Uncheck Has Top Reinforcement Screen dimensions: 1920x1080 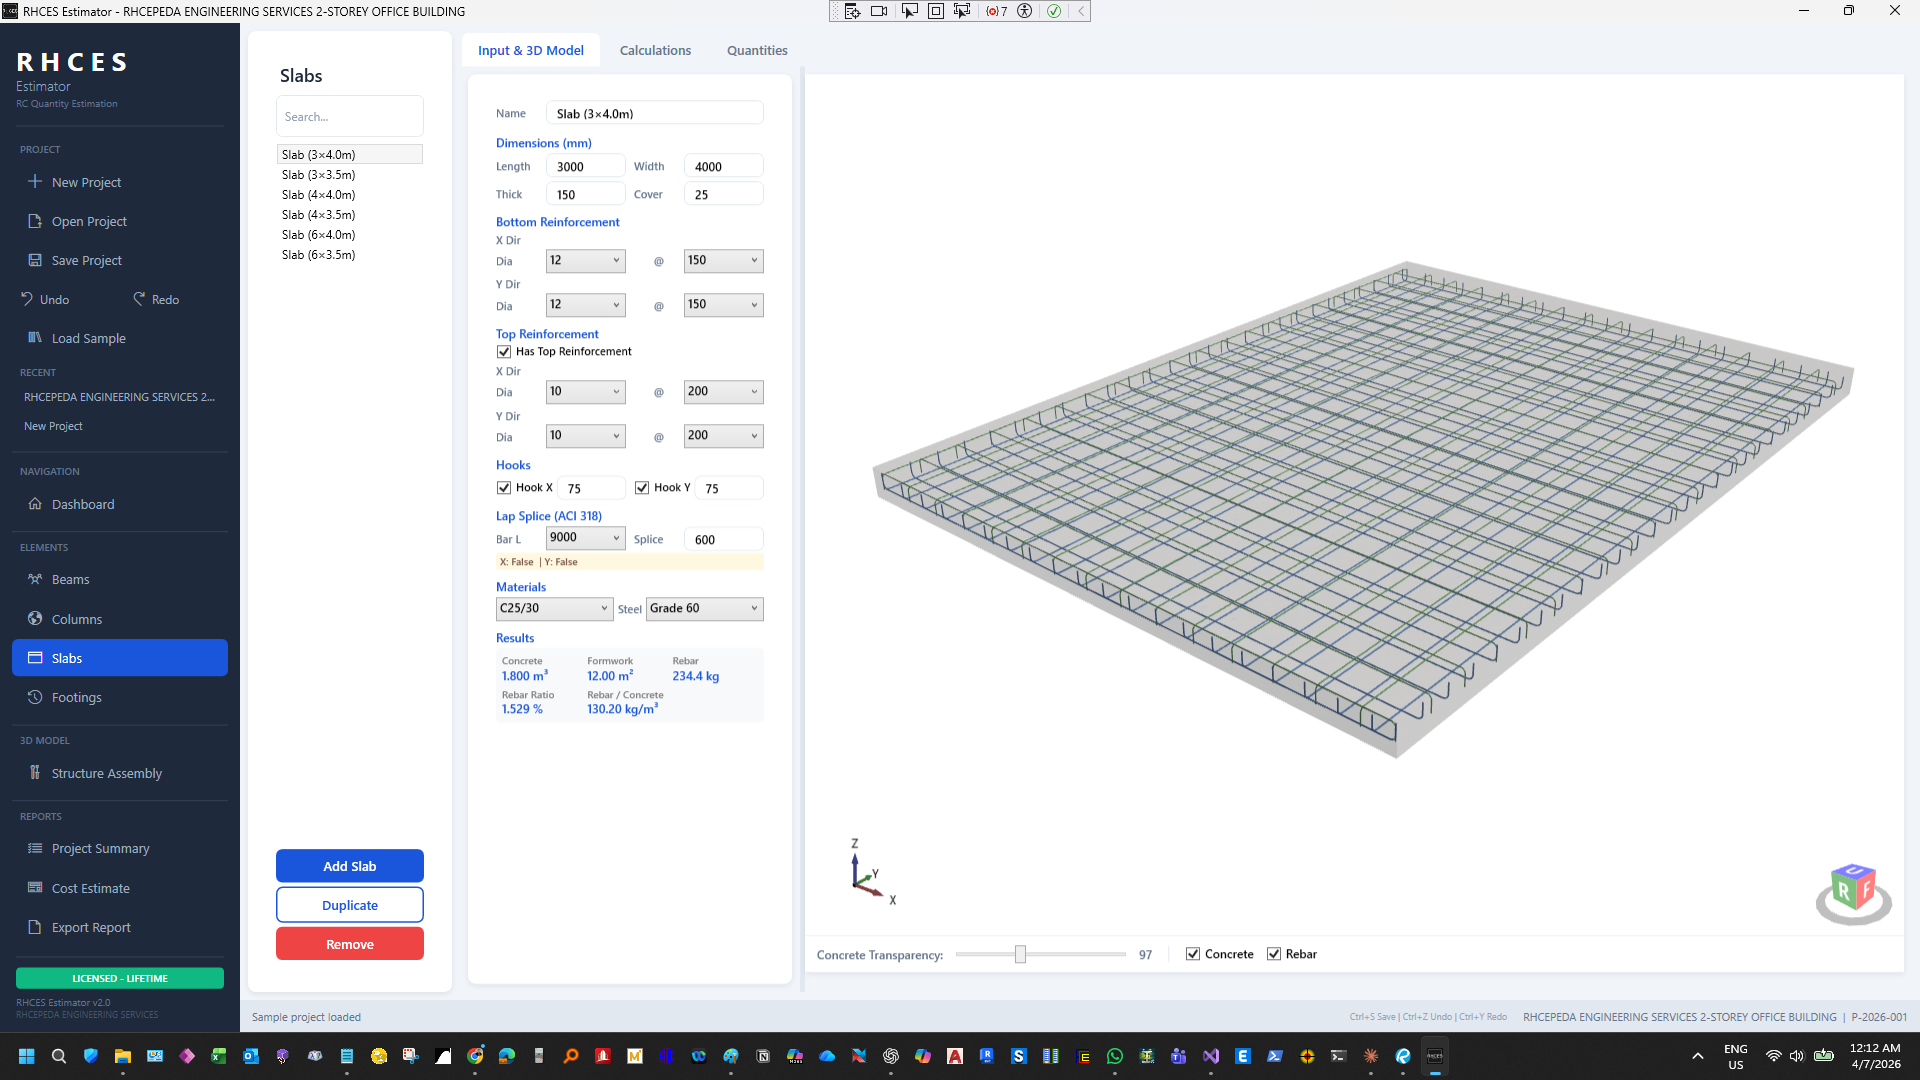(x=504, y=351)
